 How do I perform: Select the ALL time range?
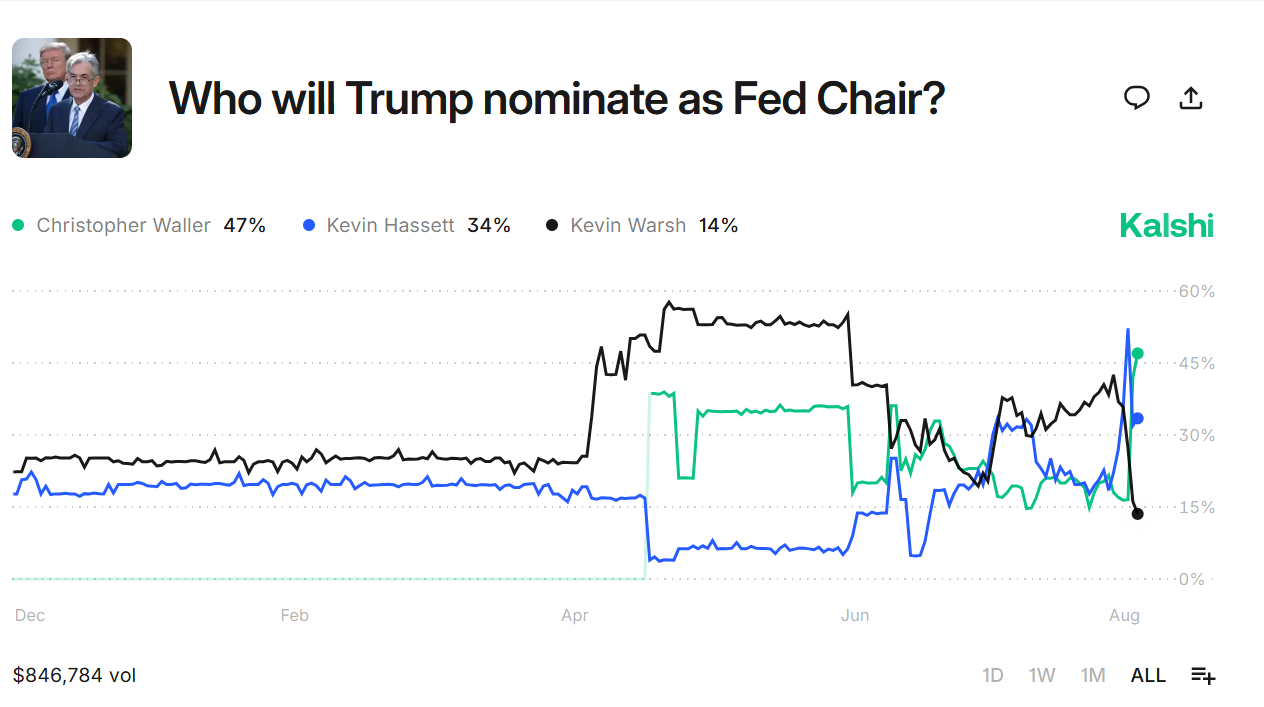pyautogui.click(x=1148, y=676)
